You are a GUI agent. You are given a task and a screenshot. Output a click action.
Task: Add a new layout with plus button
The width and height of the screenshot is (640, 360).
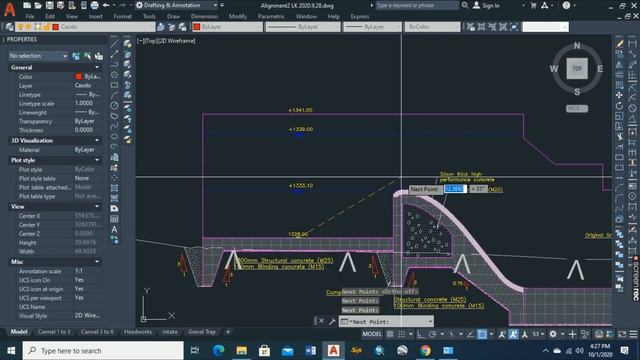tap(228, 332)
